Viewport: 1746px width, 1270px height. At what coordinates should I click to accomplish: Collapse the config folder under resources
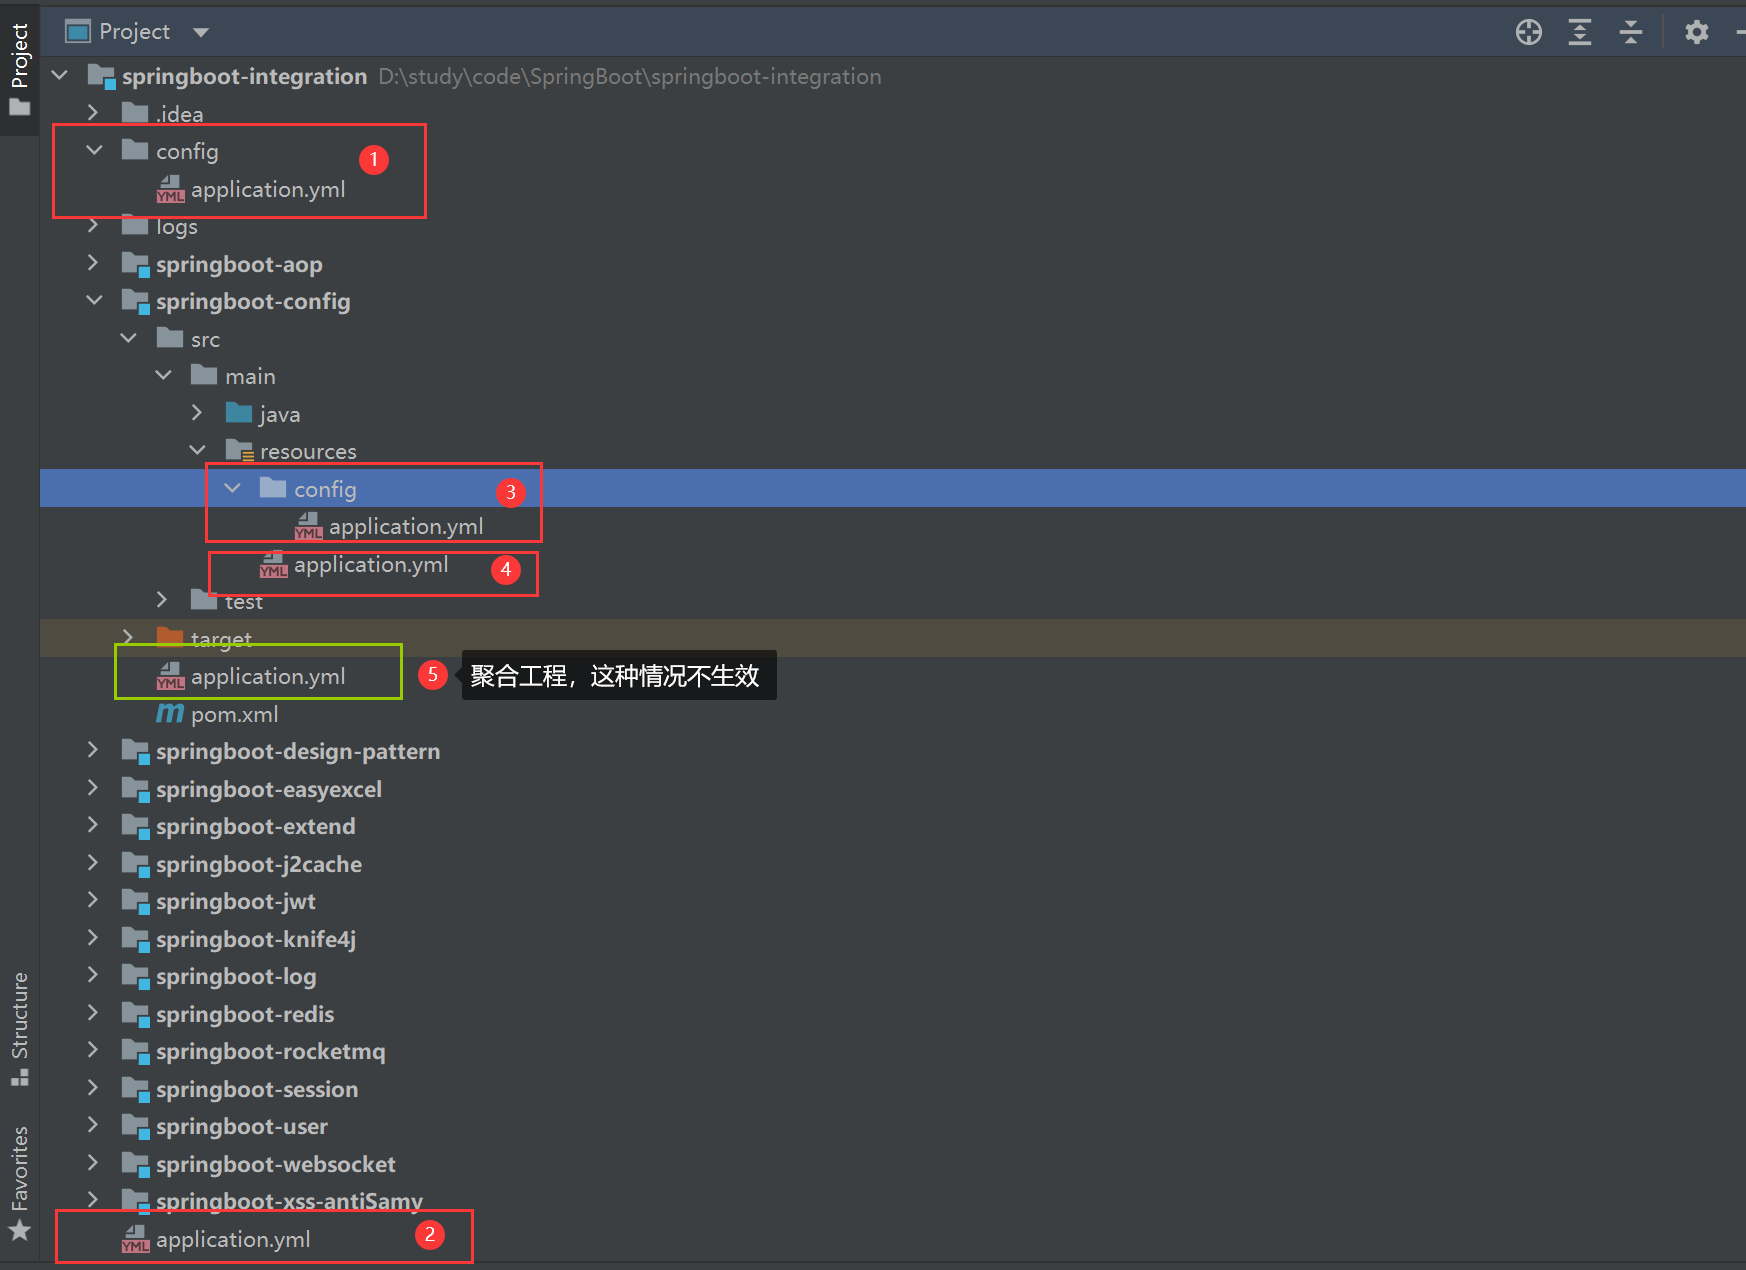(233, 488)
